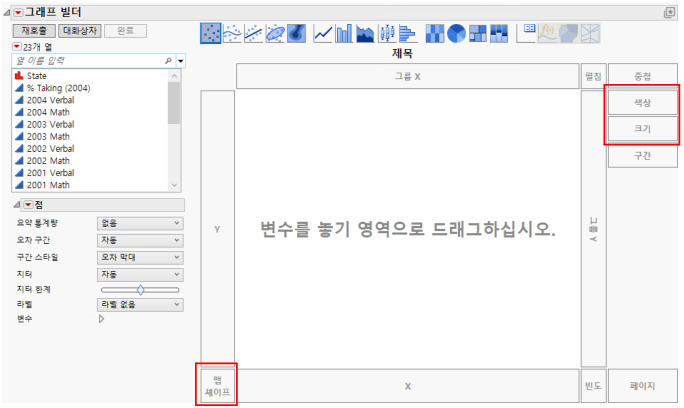Select the Histogram icon
The height and width of the screenshot is (408, 684).
tap(407, 34)
